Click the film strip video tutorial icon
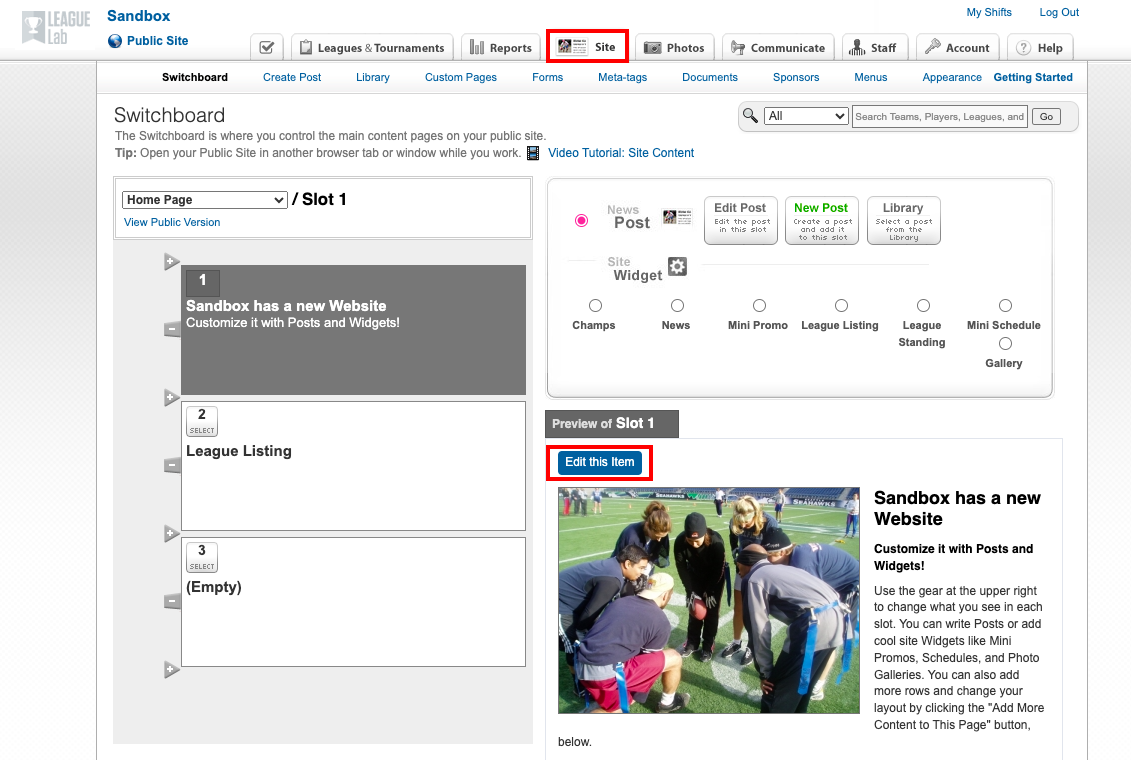The image size is (1131, 760). [x=533, y=153]
